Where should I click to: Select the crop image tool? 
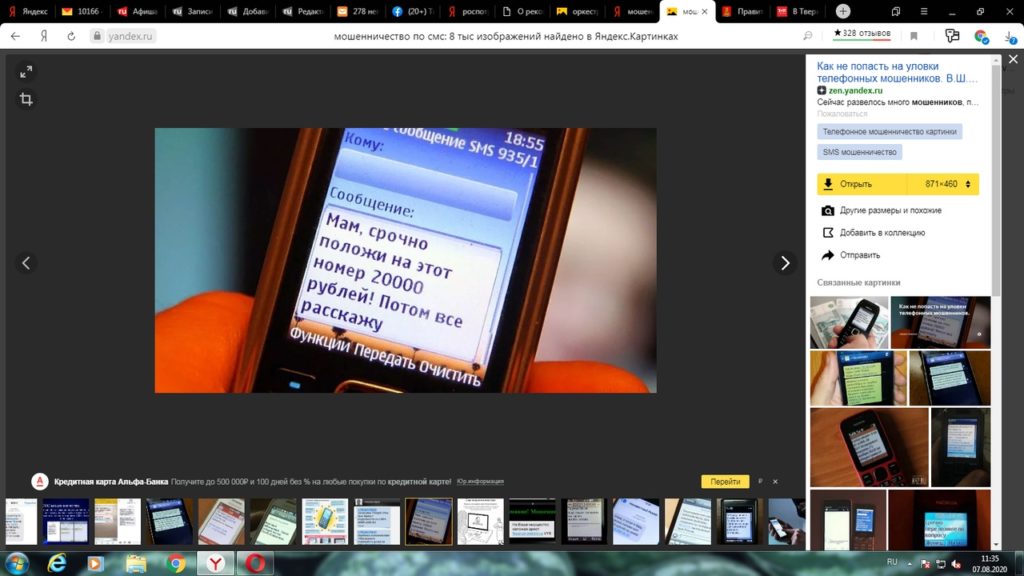pyautogui.click(x=26, y=99)
